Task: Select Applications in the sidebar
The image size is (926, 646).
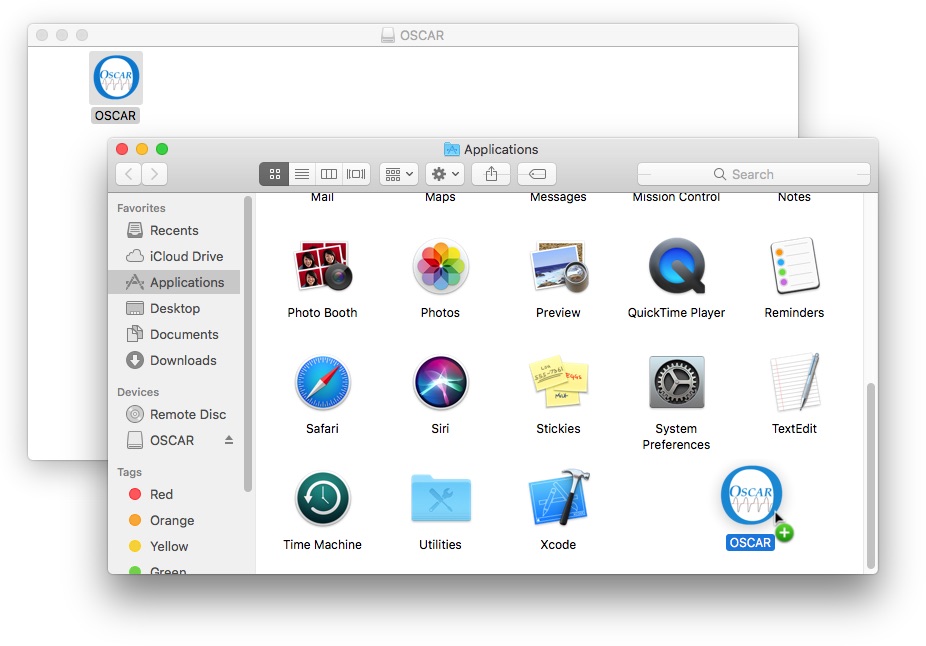Action: point(174,282)
